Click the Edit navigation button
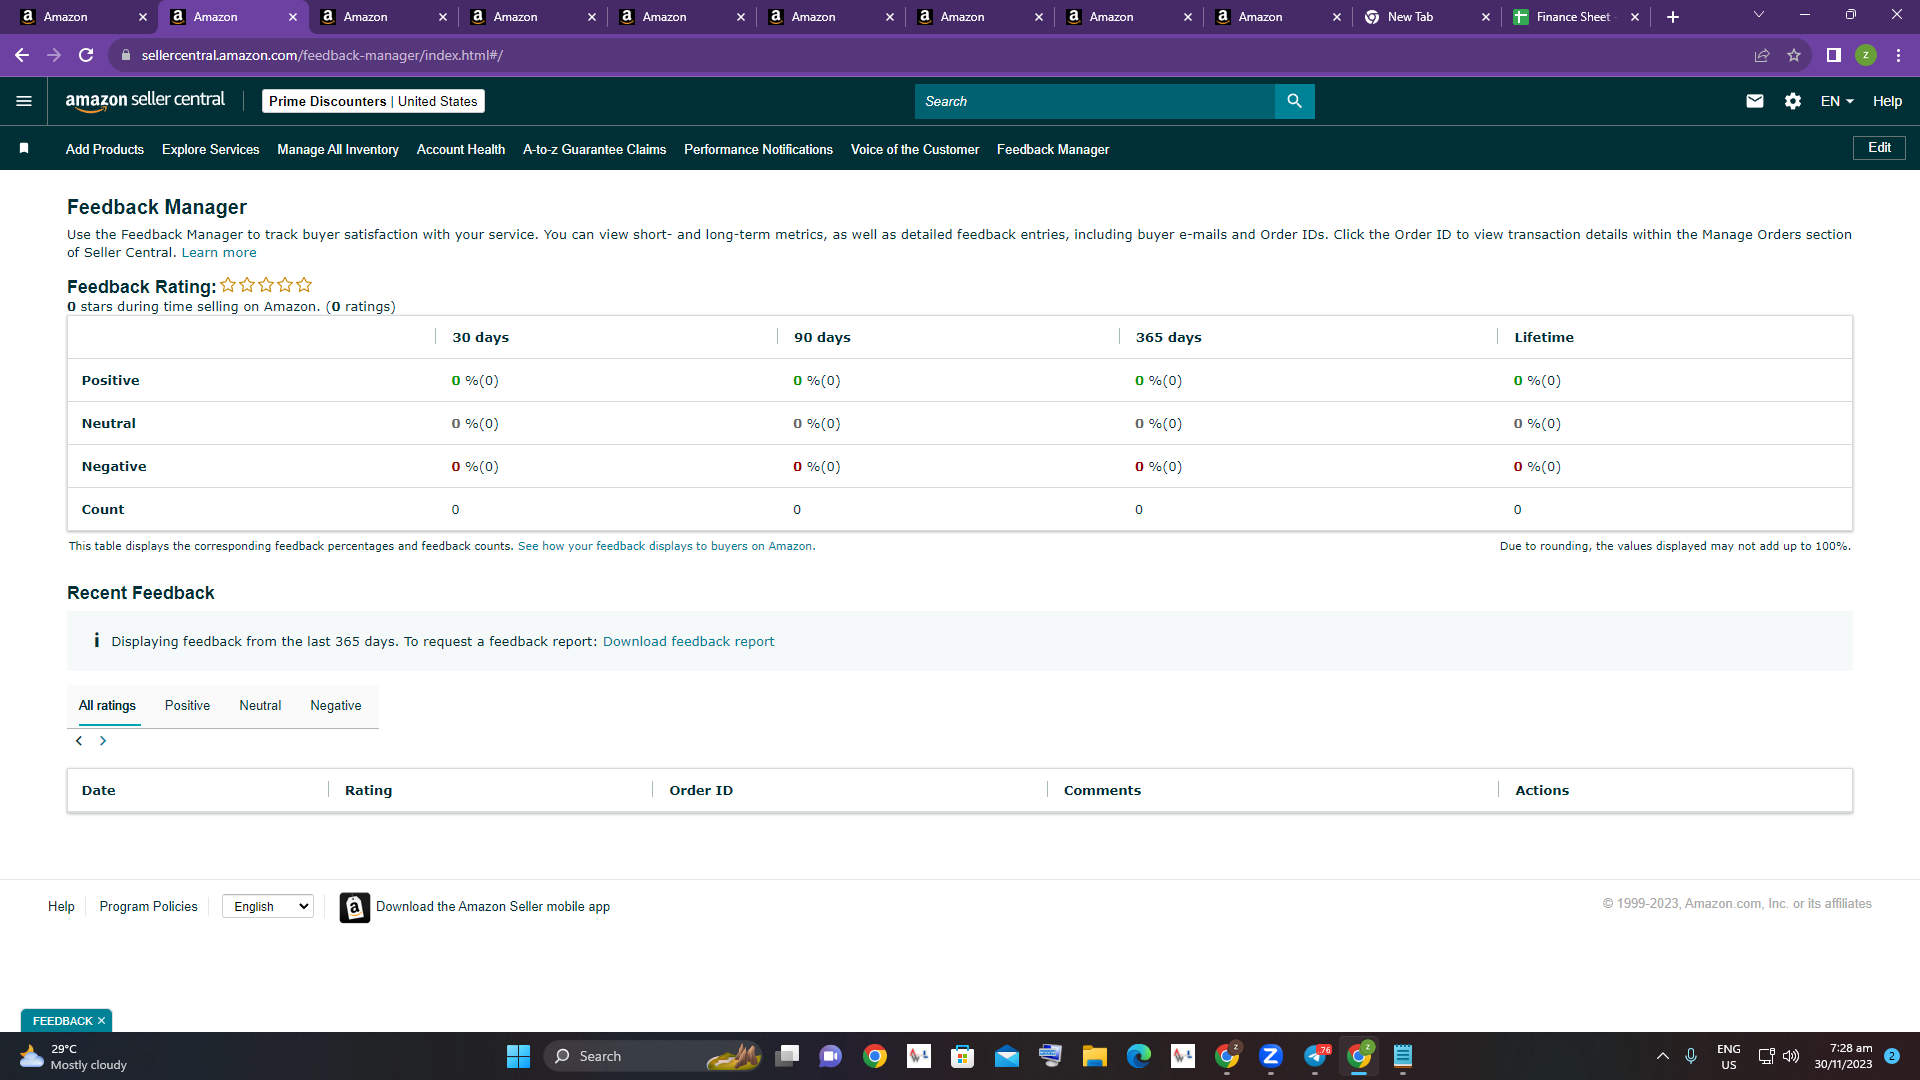1920x1080 pixels. (1879, 148)
